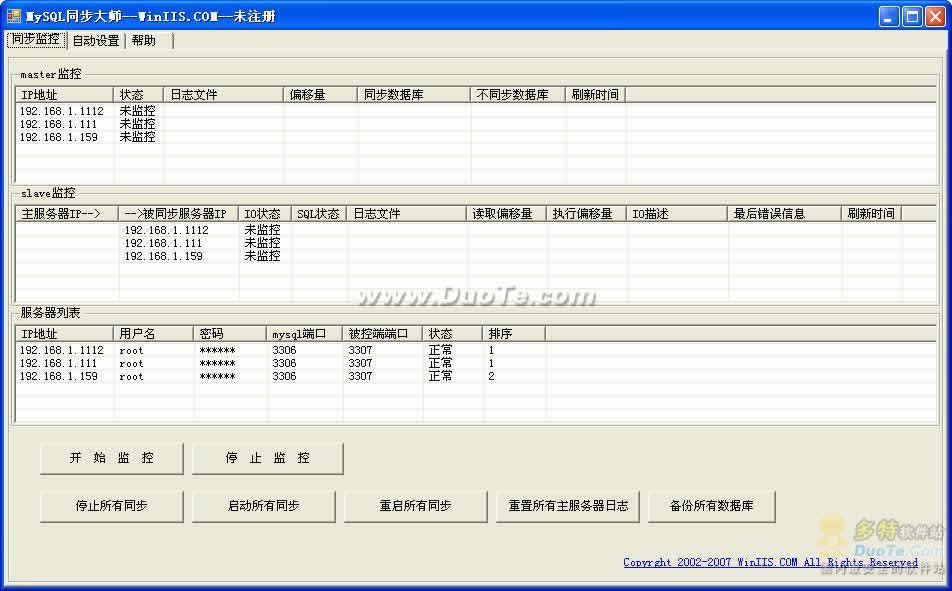Click master list 刷新时间 column header
Screen dimensions: 952x591
coord(596,95)
